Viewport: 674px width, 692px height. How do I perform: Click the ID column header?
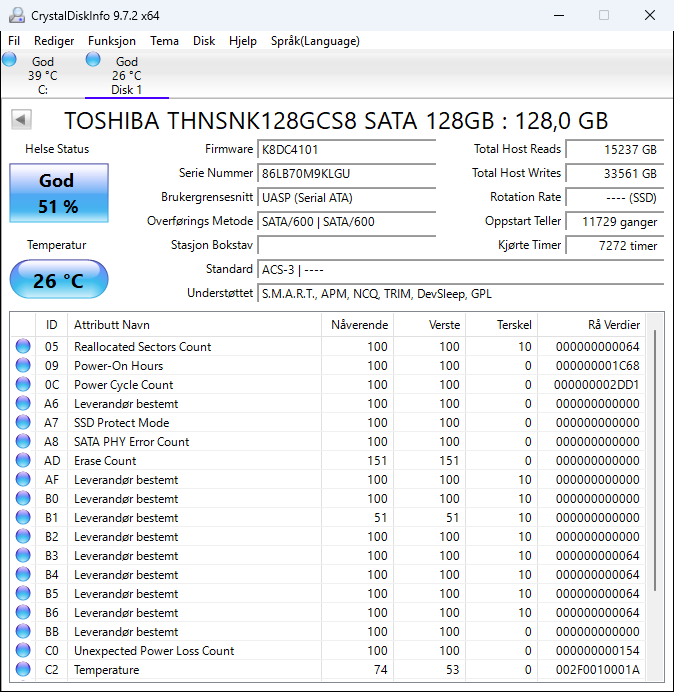click(51, 325)
